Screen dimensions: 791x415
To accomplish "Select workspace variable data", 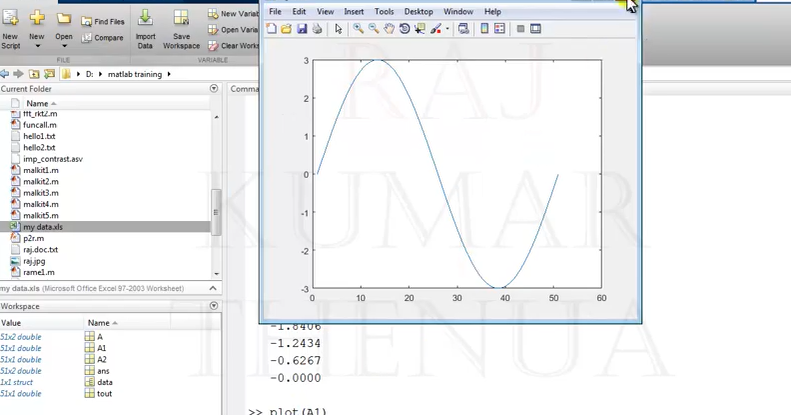I will click(x=104, y=382).
